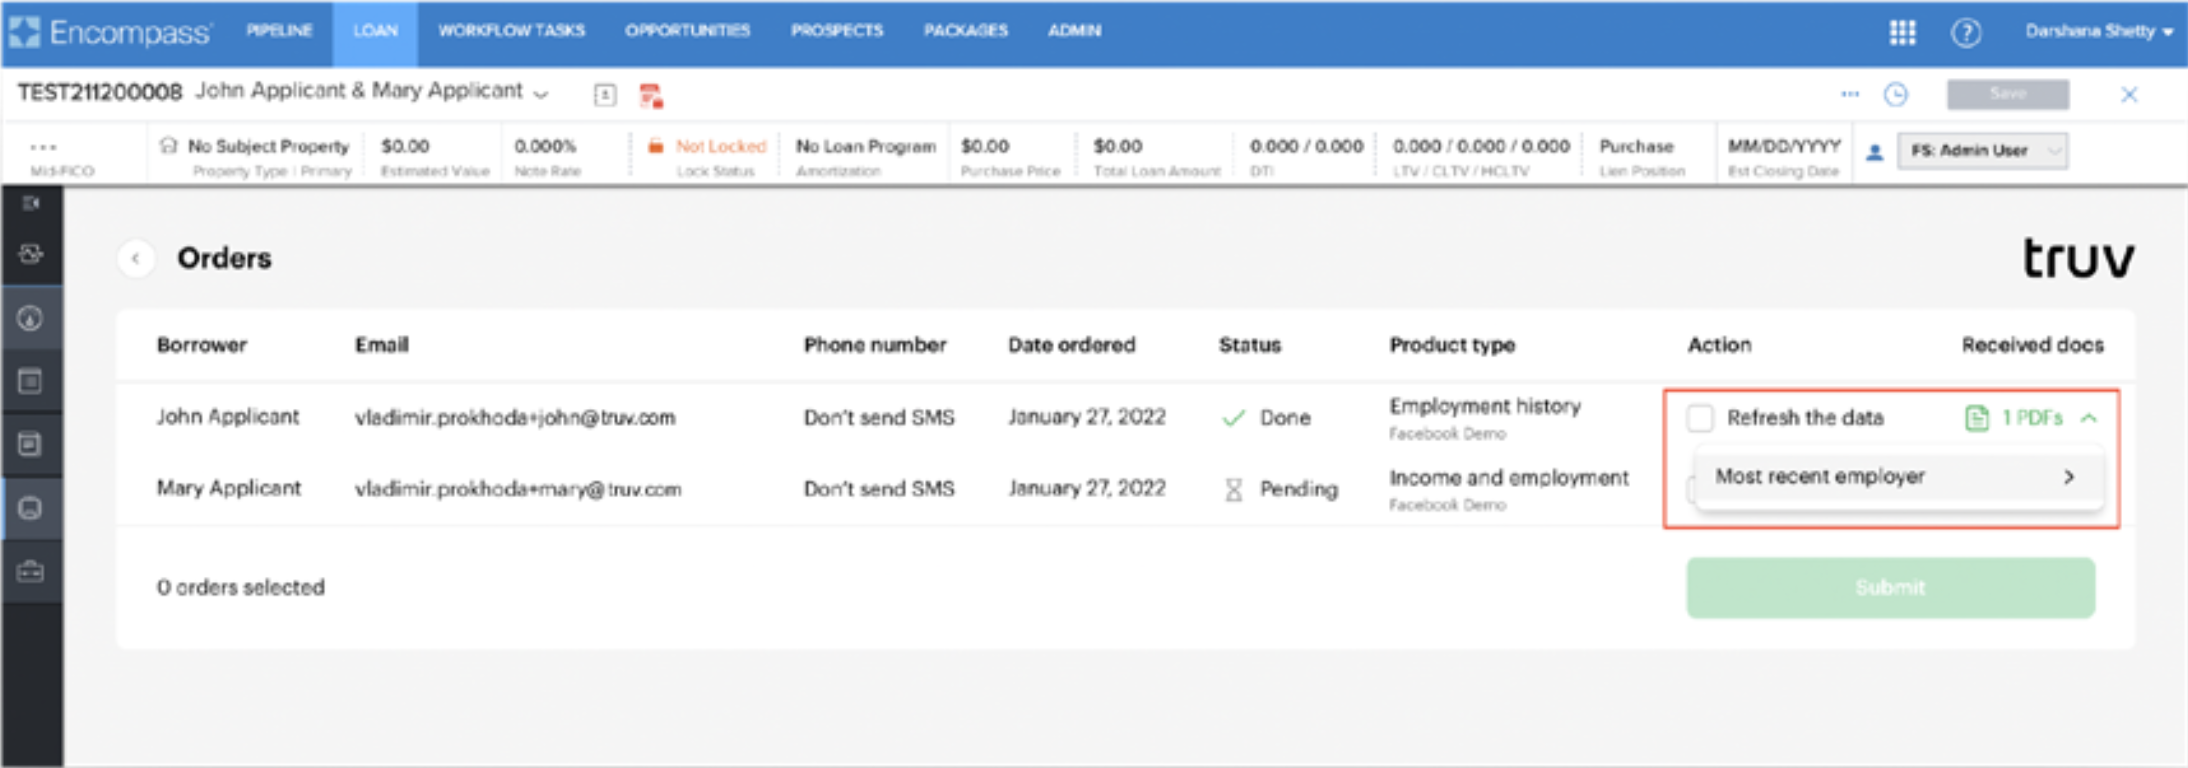Open the Workflow Tasks tab

[511, 31]
